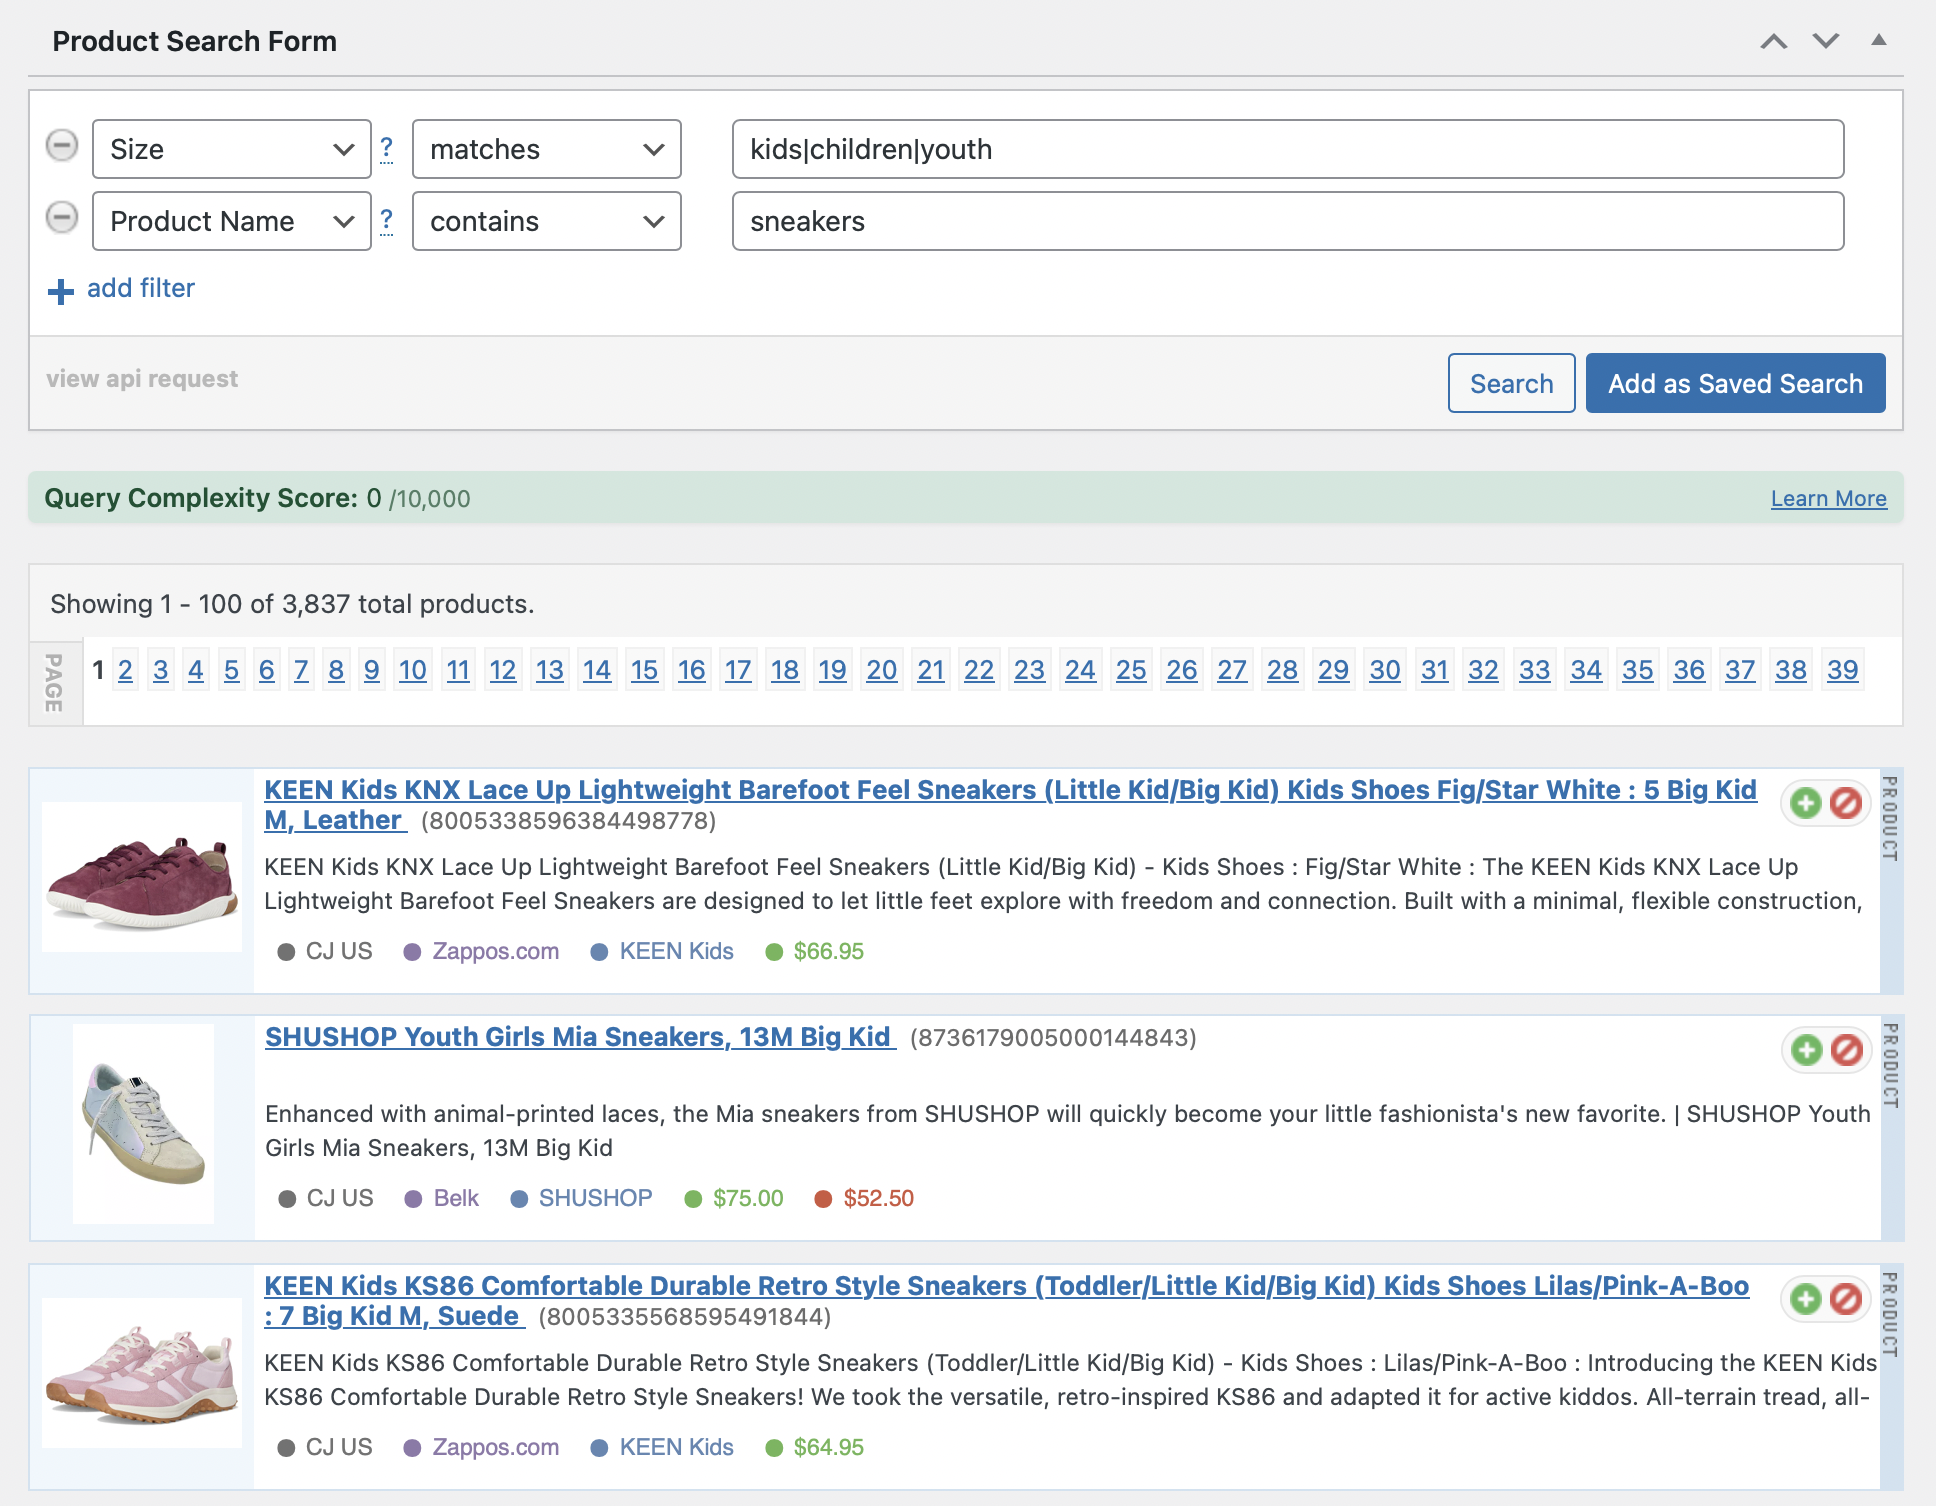Block the KEEN Kids KS86 sneaker product
Image resolution: width=1936 pixels, height=1506 pixels.
click(x=1846, y=1299)
